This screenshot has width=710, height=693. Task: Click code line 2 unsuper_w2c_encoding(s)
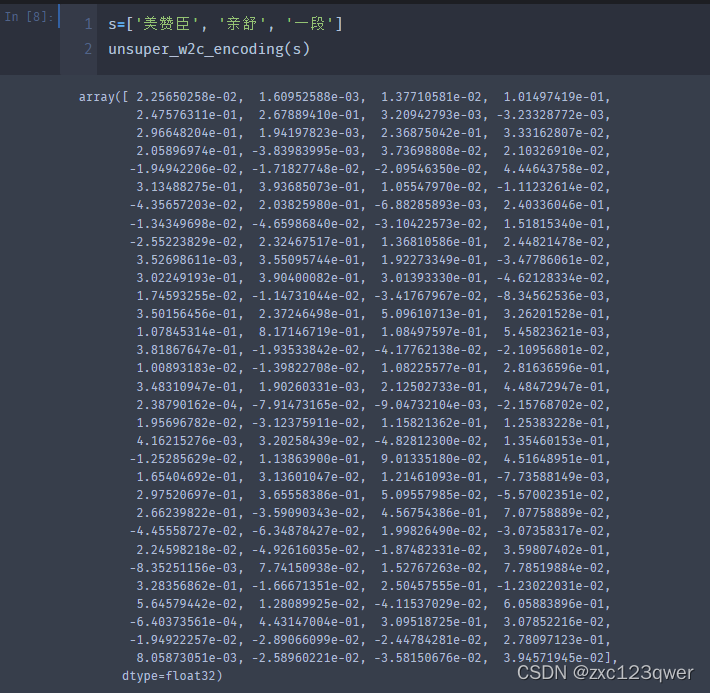[x=209, y=48]
